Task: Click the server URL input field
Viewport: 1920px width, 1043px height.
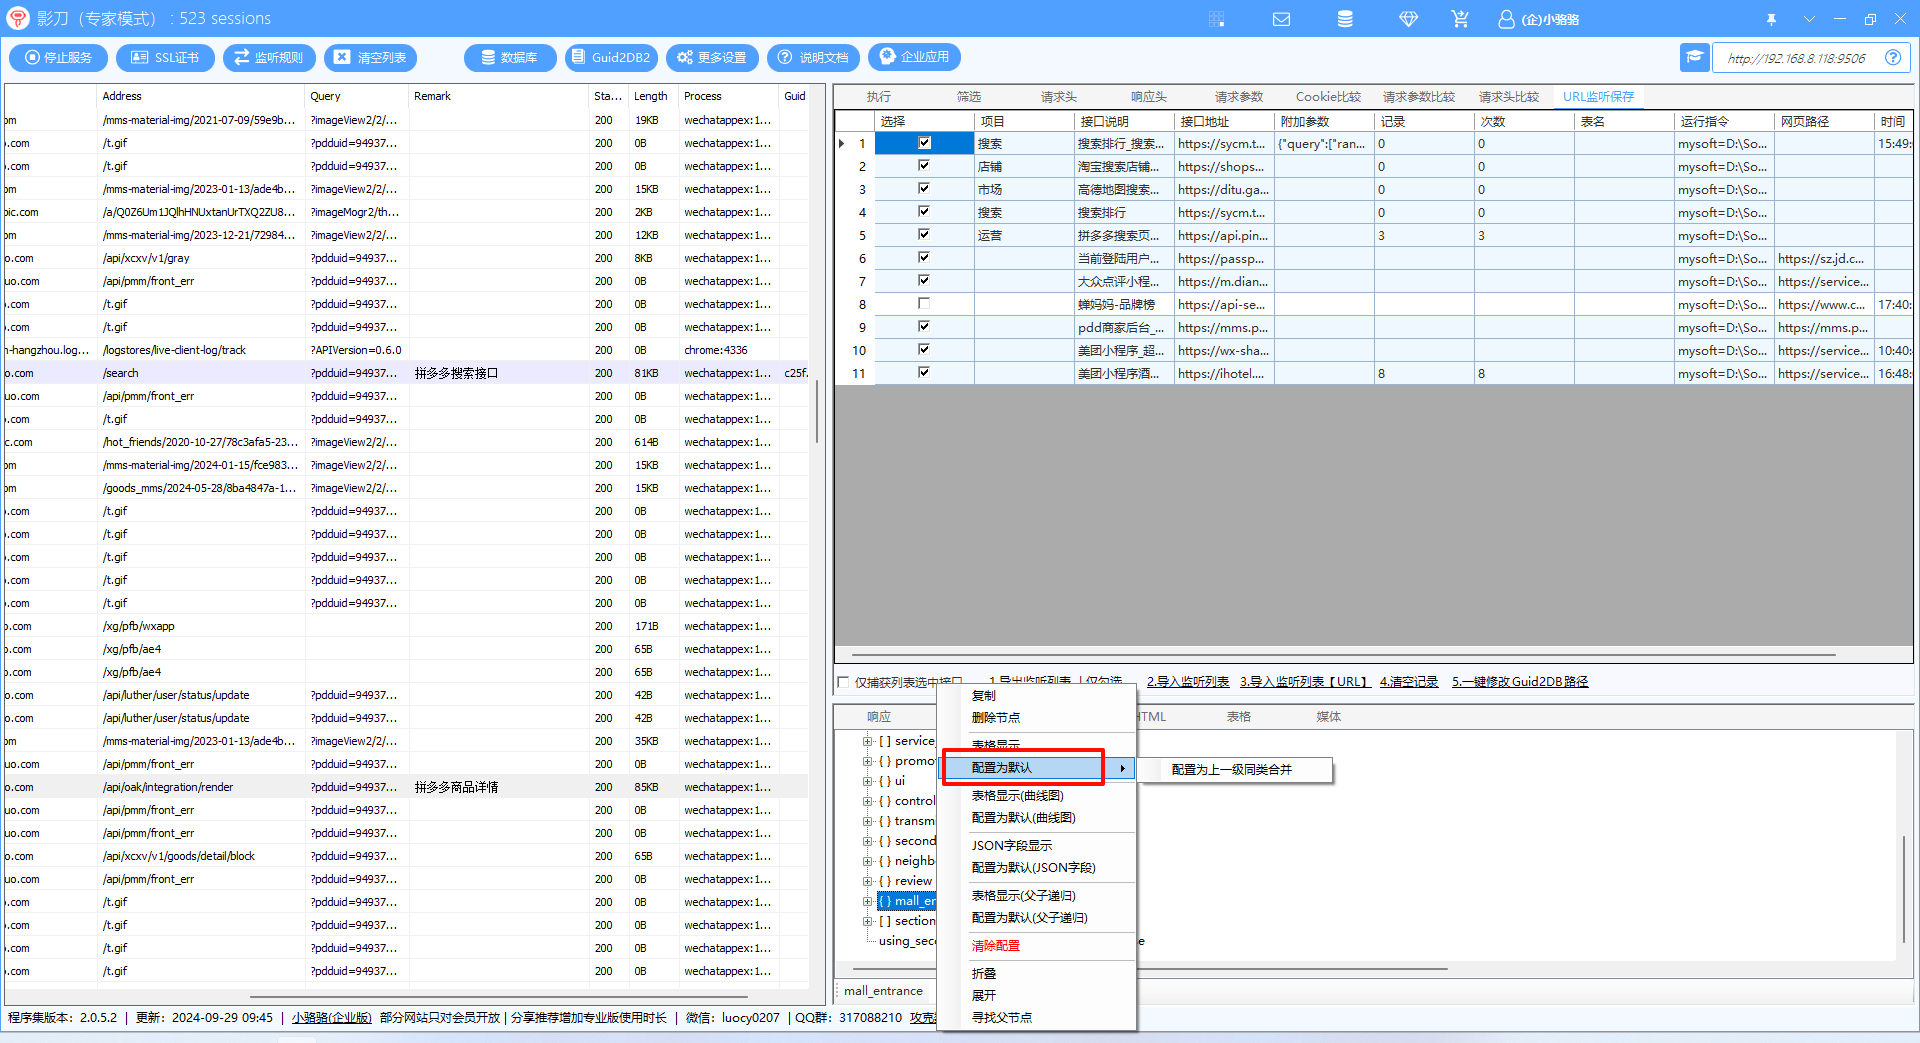Action: click(1796, 58)
